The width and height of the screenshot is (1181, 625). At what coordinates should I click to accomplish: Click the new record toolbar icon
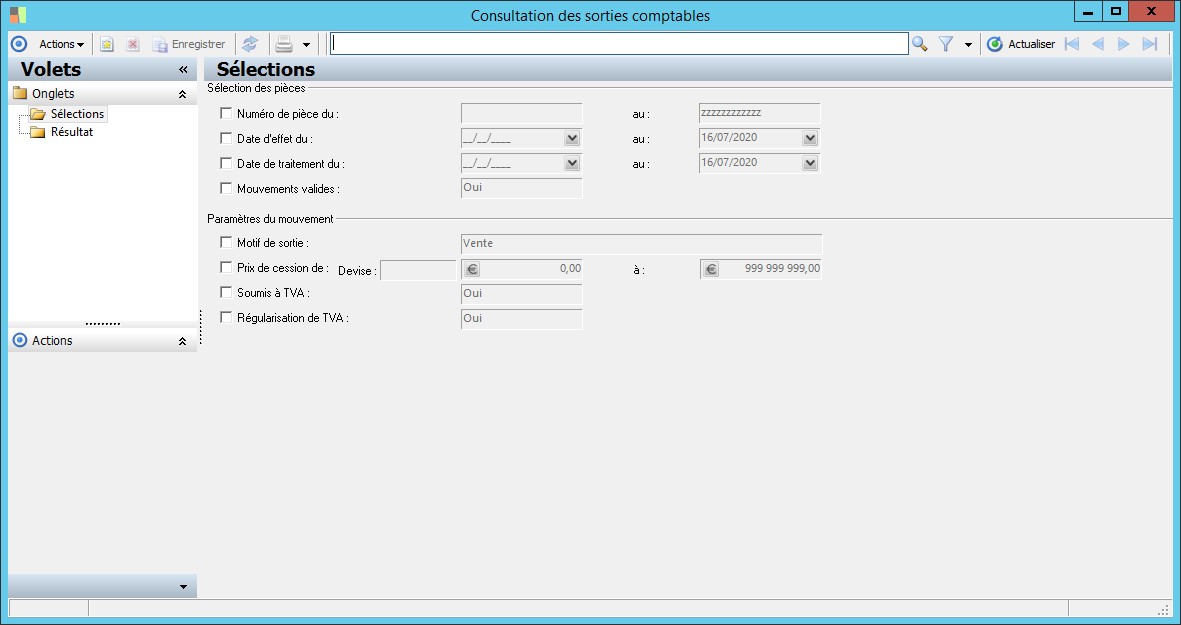[x=107, y=44]
